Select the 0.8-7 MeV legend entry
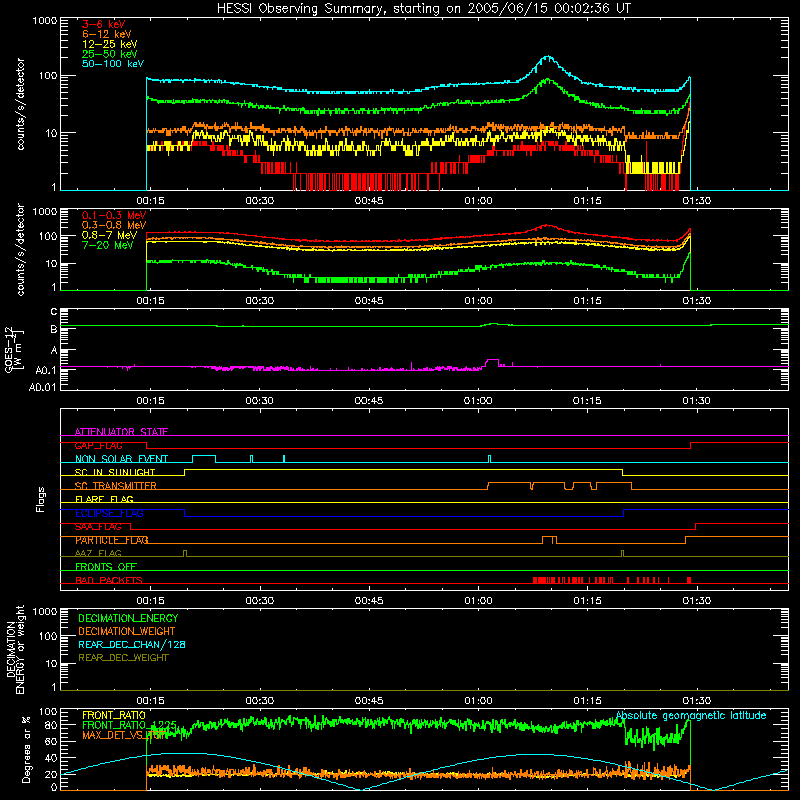Screen dimensions: 800x800 [109, 235]
